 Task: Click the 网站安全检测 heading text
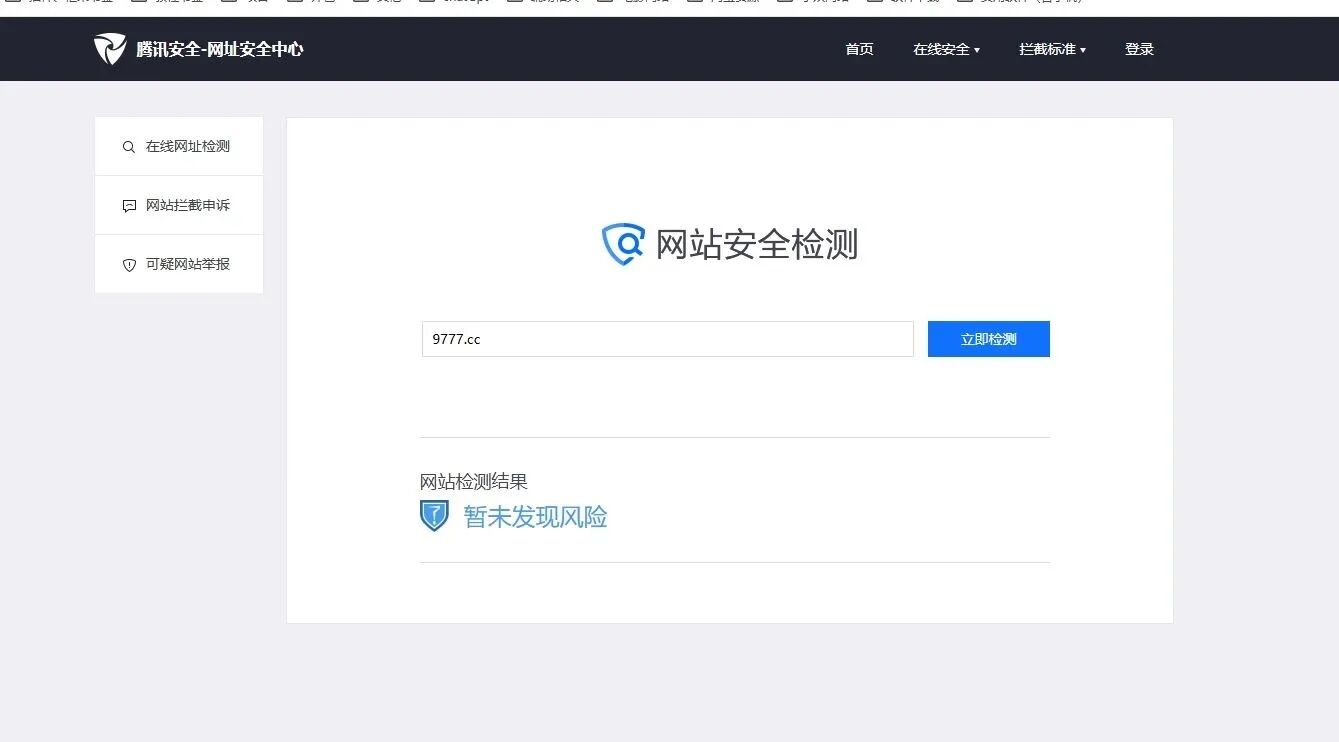(x=757, y=244)
